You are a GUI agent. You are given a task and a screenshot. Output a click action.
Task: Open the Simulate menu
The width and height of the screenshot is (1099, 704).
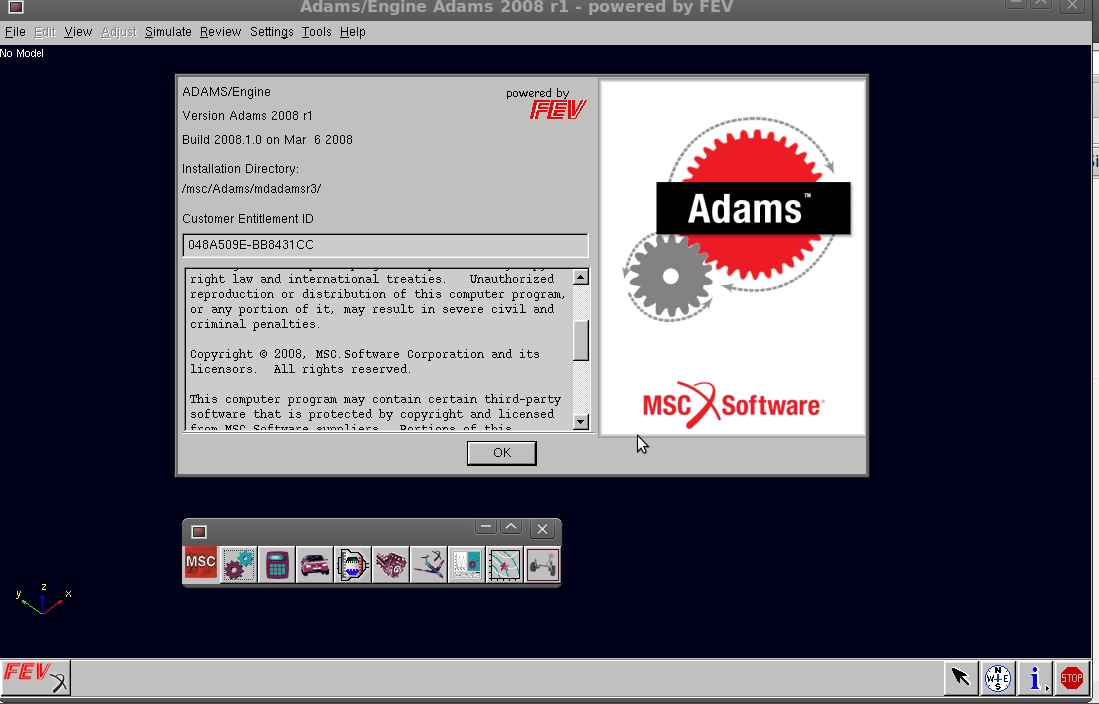(168, 32)
